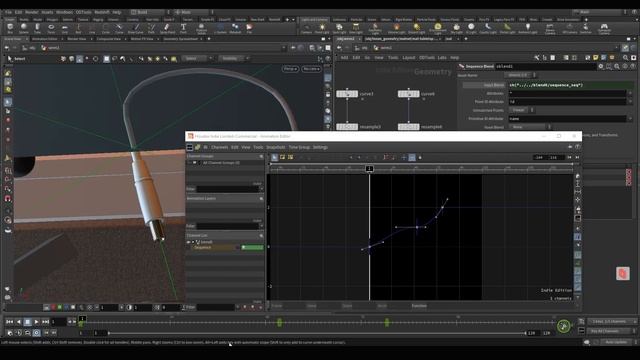Click the jump to first frame button

[x=9, y=322]
